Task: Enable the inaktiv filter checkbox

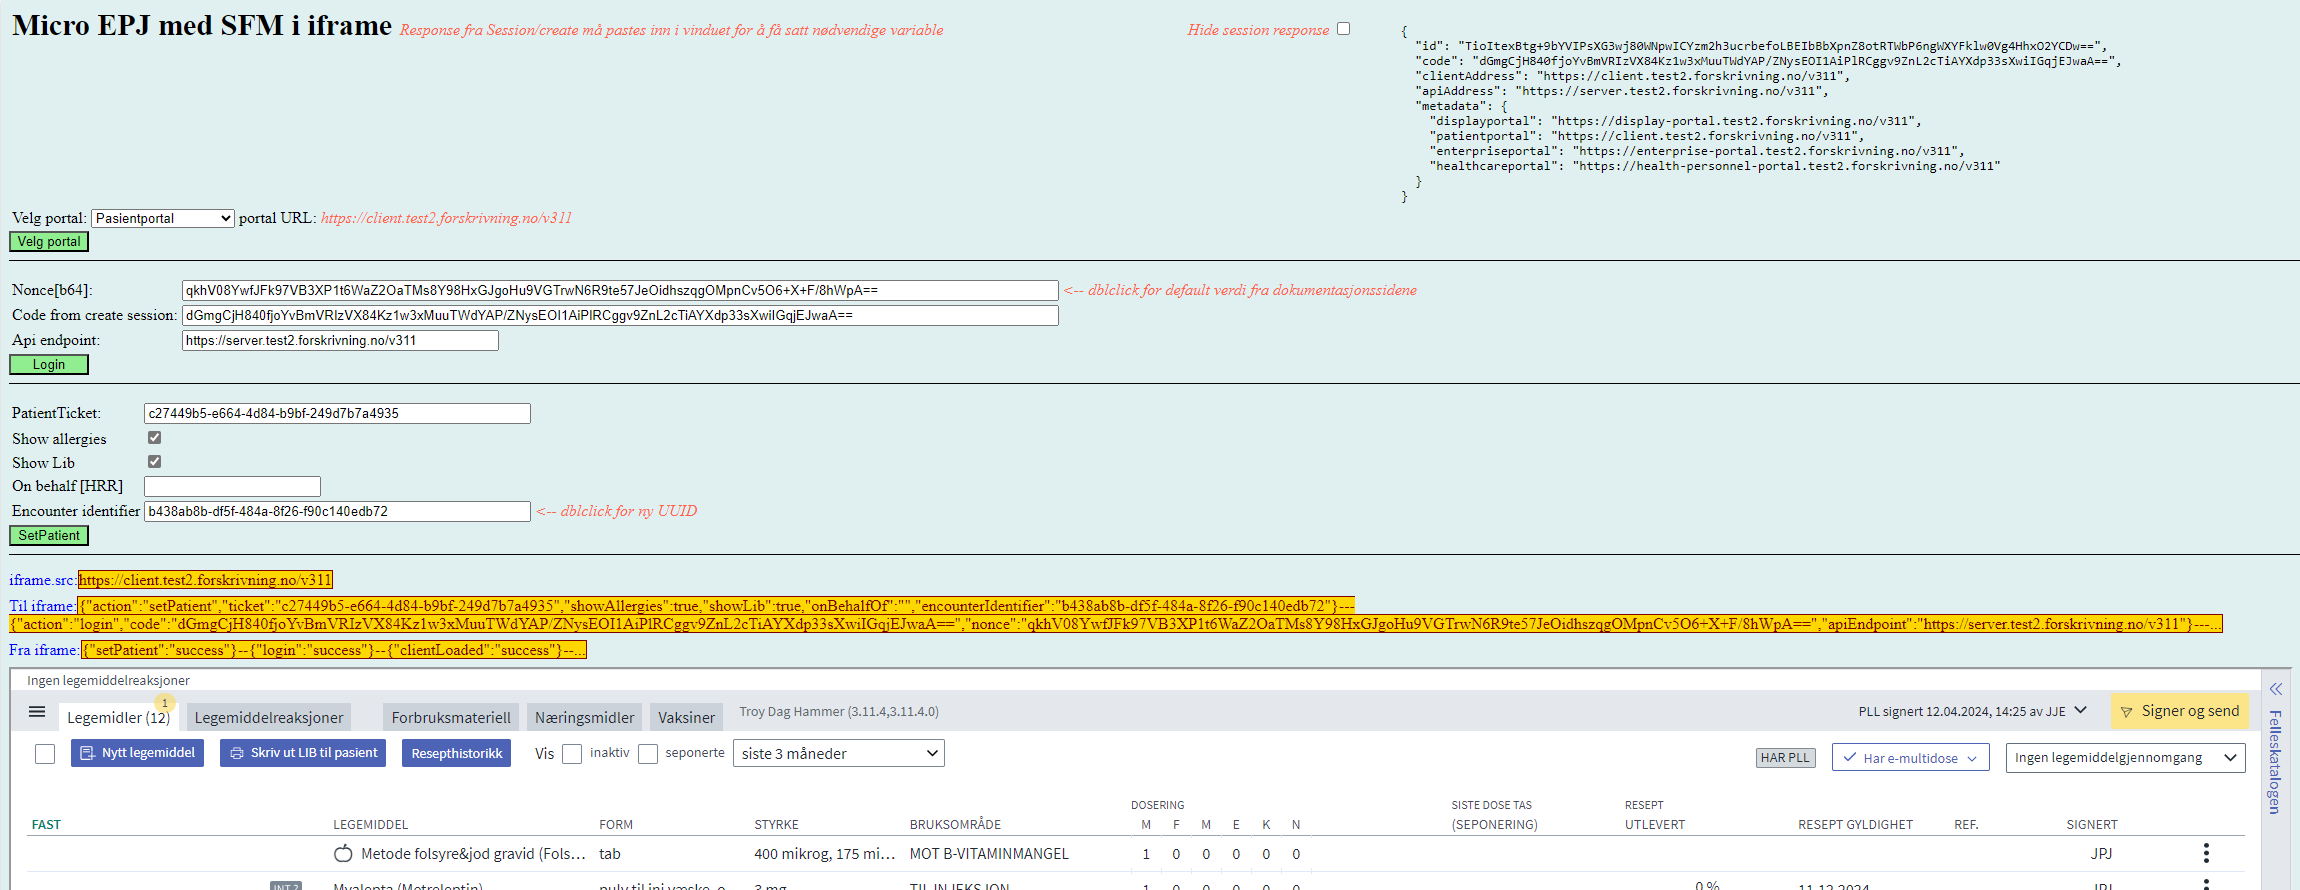Action: click(x=572, y=754)
